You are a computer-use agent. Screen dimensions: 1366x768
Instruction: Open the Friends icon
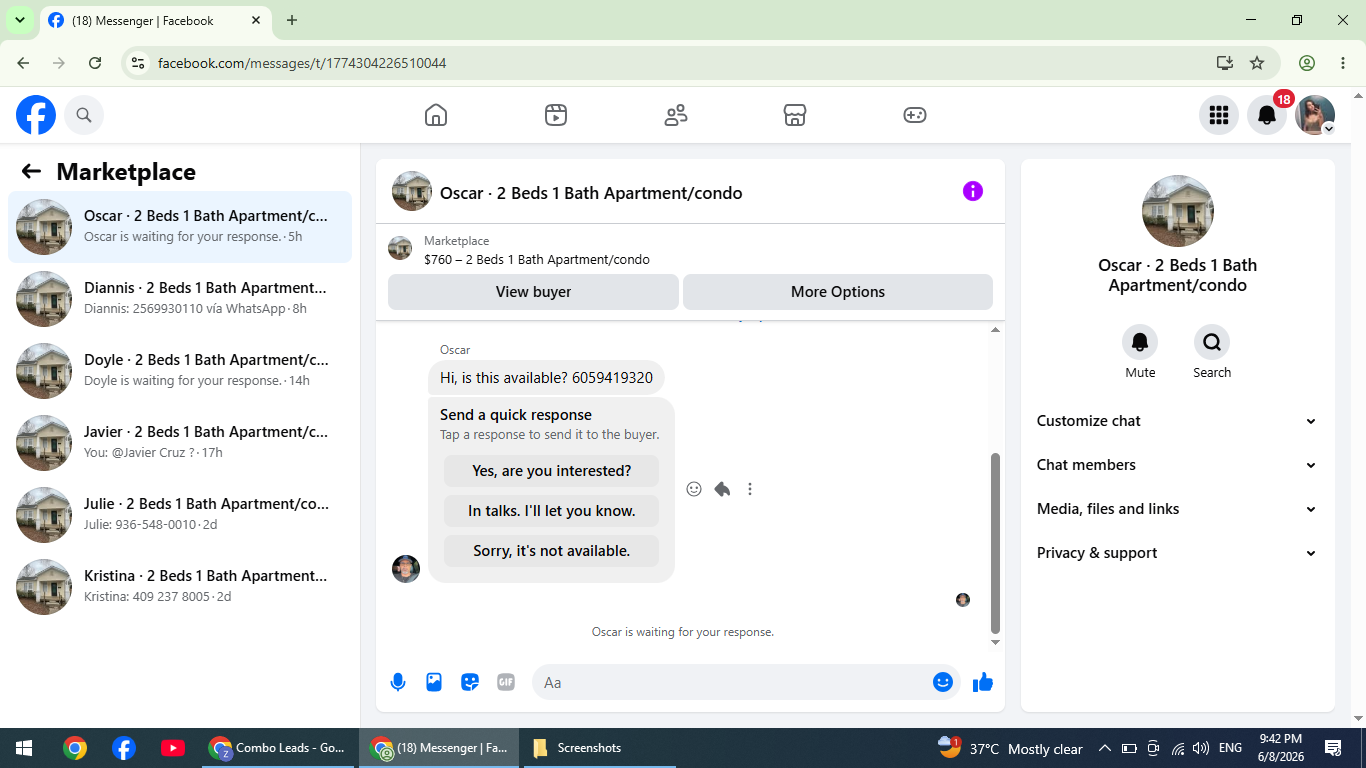(676, 115)
